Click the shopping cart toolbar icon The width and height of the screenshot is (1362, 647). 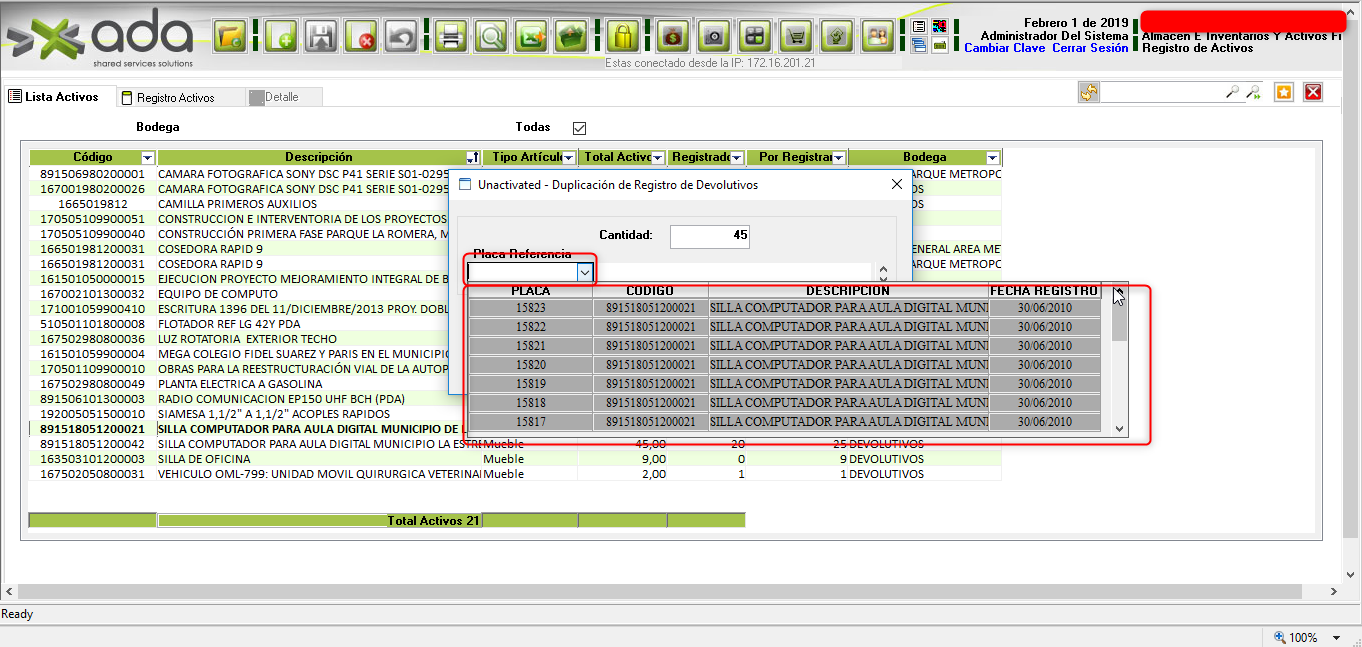click(796, 37)
